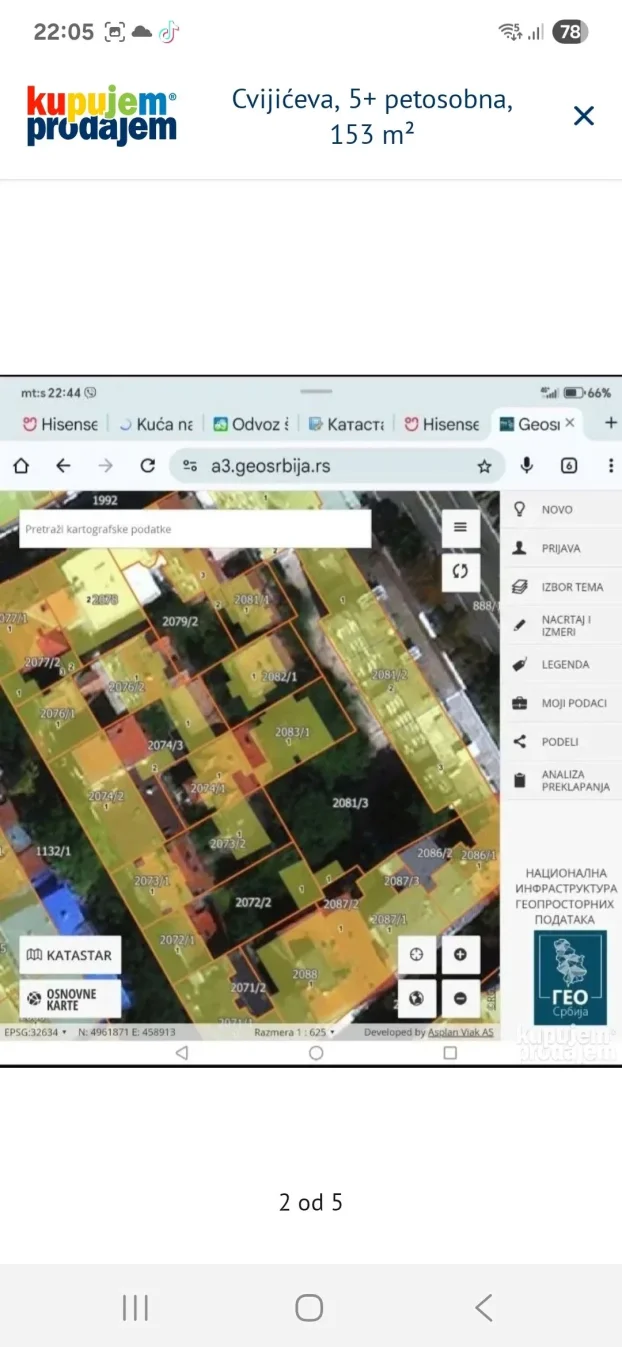The width and height of the screenshot is (622, 1347).
Task: Switch to the Odvoz tab
Action: click(251, 424)
